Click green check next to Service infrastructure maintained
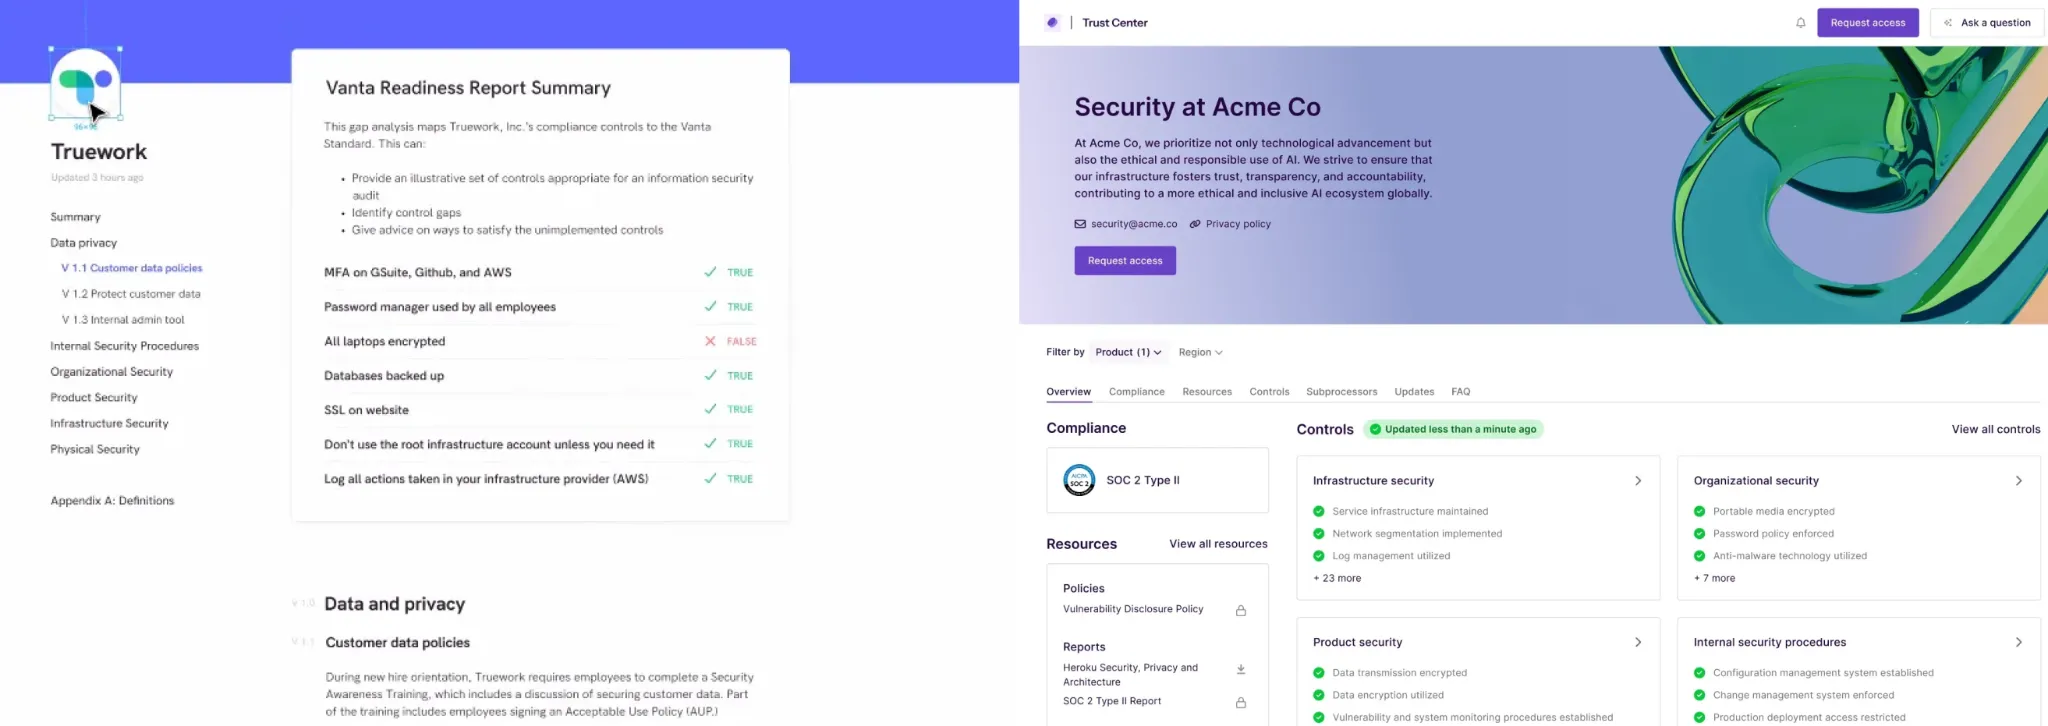Viewport: 2048px width, 726px height. coord(1319,511)
